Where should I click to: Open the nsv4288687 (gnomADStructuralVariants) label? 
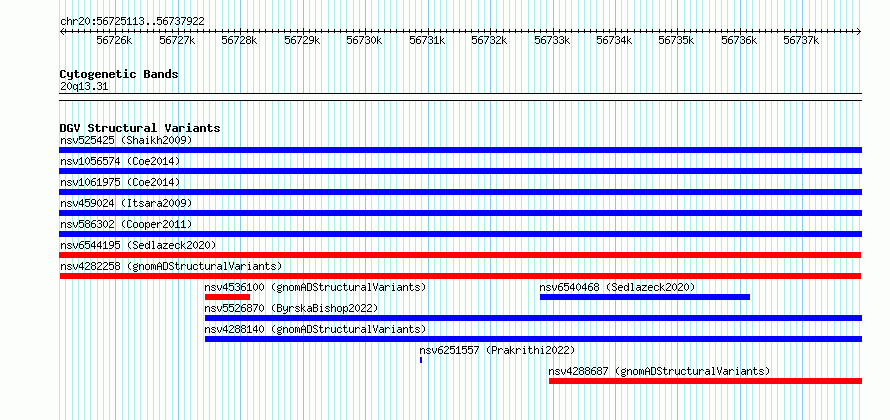(x=660, y=371)
